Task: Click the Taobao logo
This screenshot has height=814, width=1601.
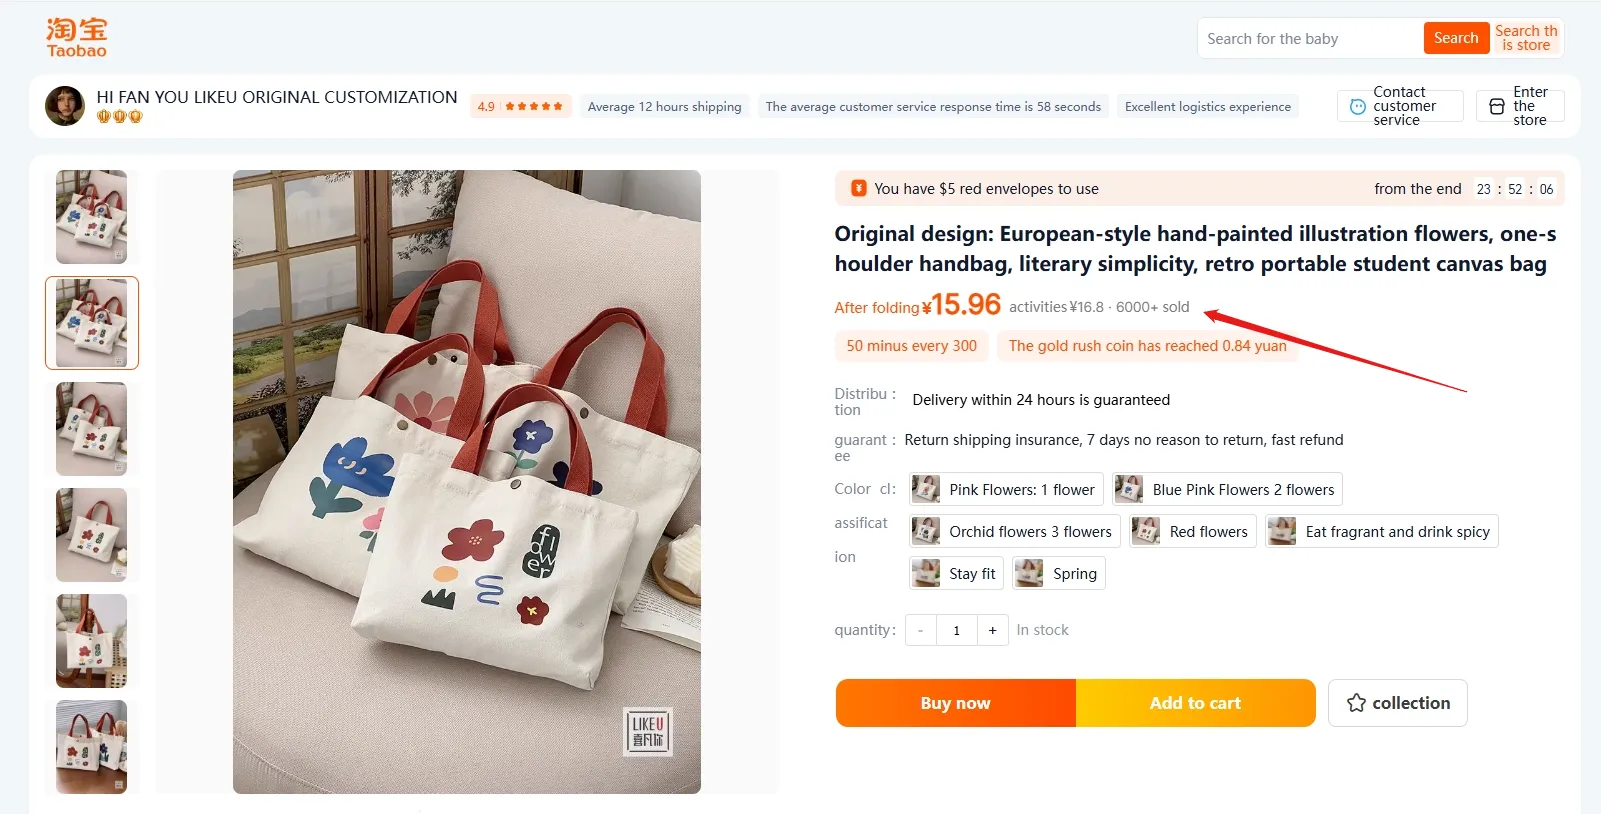Action: point(76,38)
